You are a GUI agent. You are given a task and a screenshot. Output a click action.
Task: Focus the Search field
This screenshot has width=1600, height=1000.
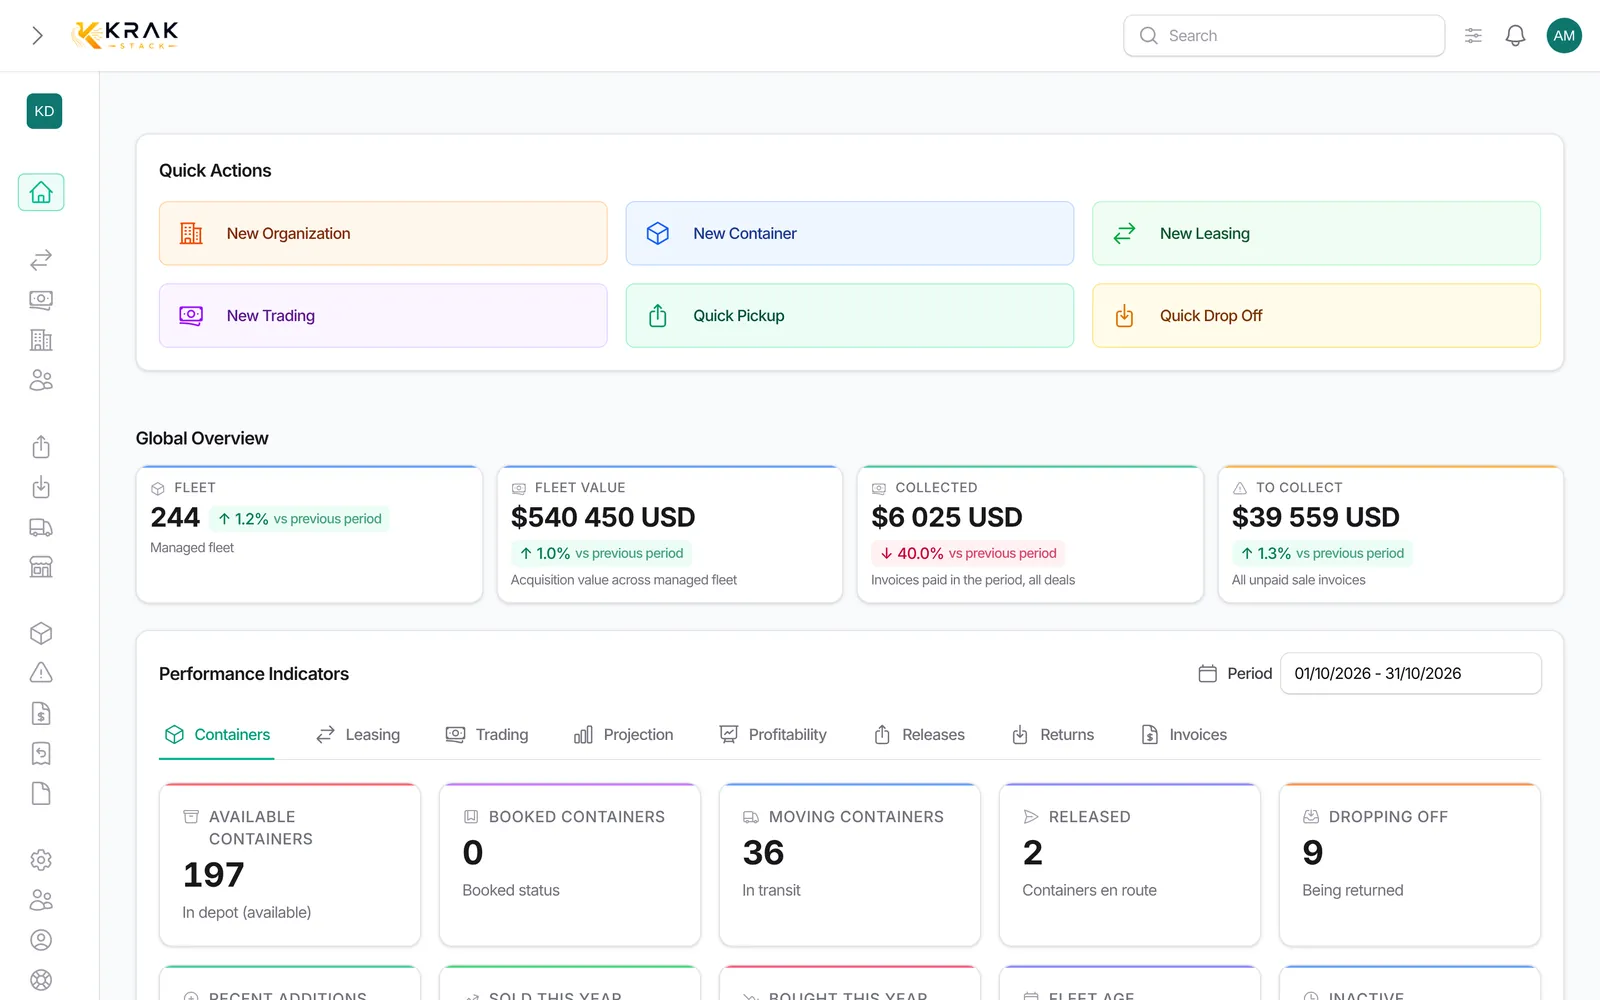click(x=1284, y=36)
